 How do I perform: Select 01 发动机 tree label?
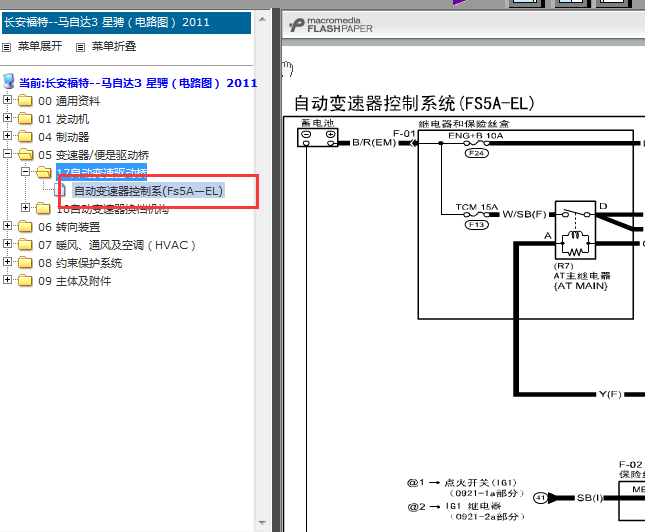pos(63,119)
